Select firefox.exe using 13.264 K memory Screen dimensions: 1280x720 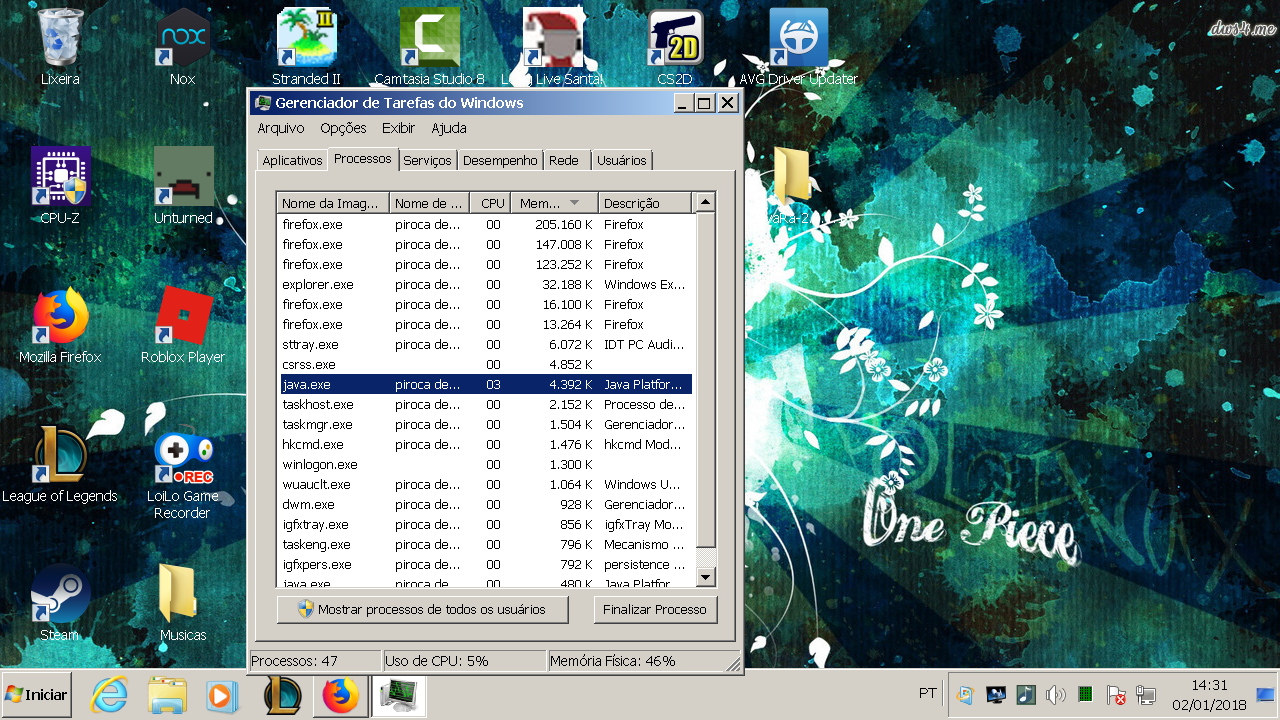pyautogui.click(x=484, y=324)
